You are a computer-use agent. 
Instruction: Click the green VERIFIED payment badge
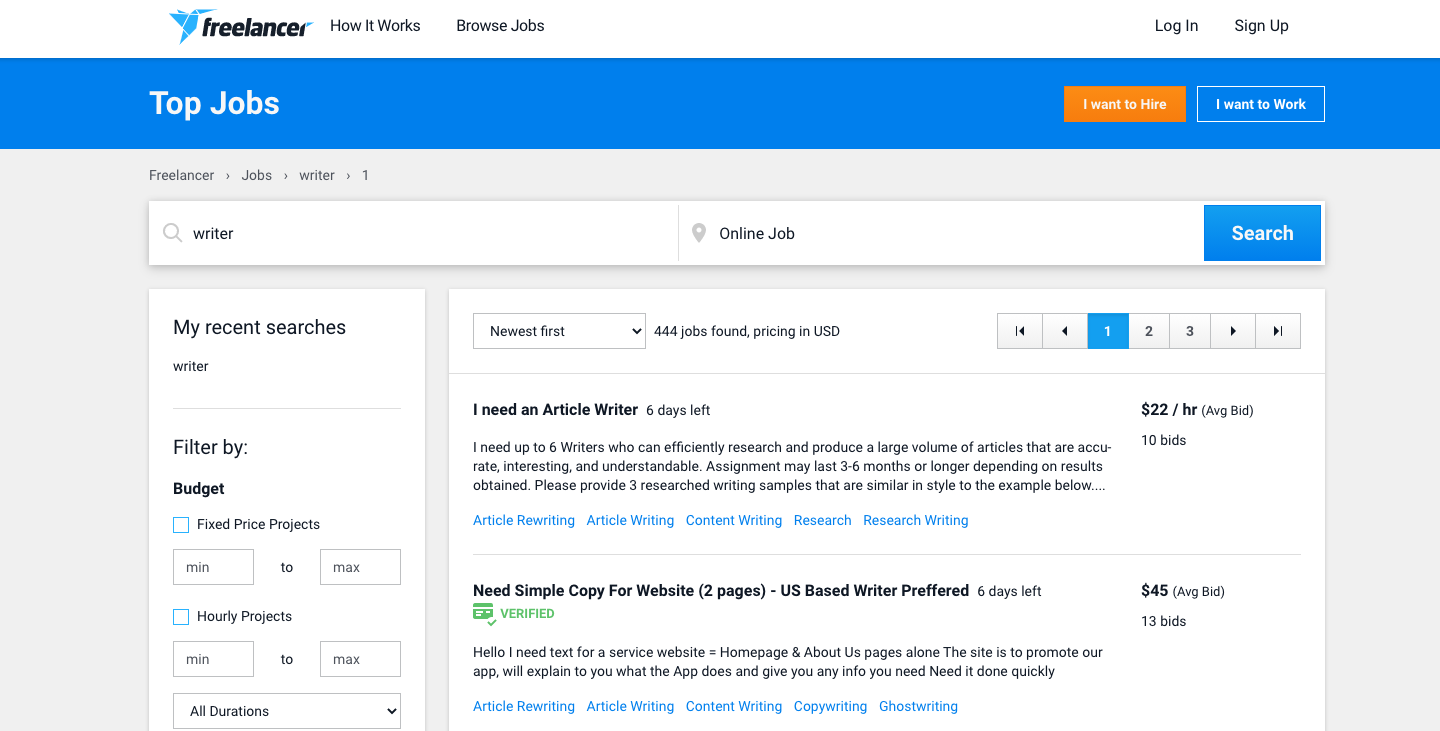pos(514,614)
